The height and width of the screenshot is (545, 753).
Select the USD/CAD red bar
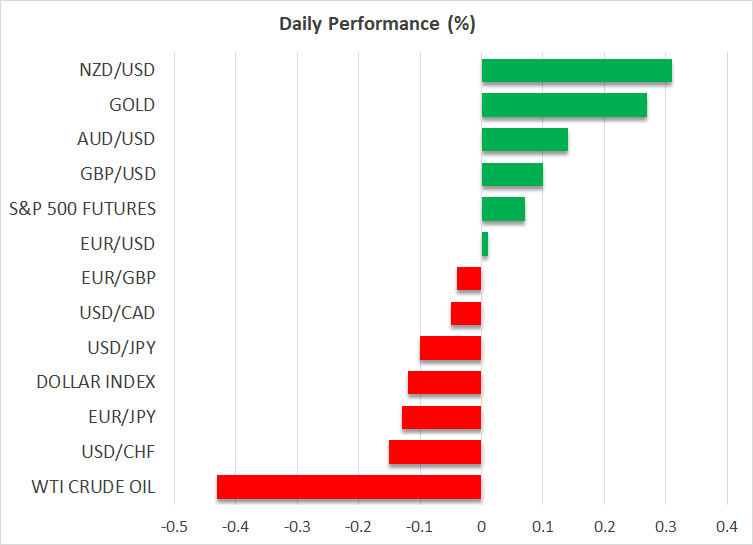tap(466, 313)
